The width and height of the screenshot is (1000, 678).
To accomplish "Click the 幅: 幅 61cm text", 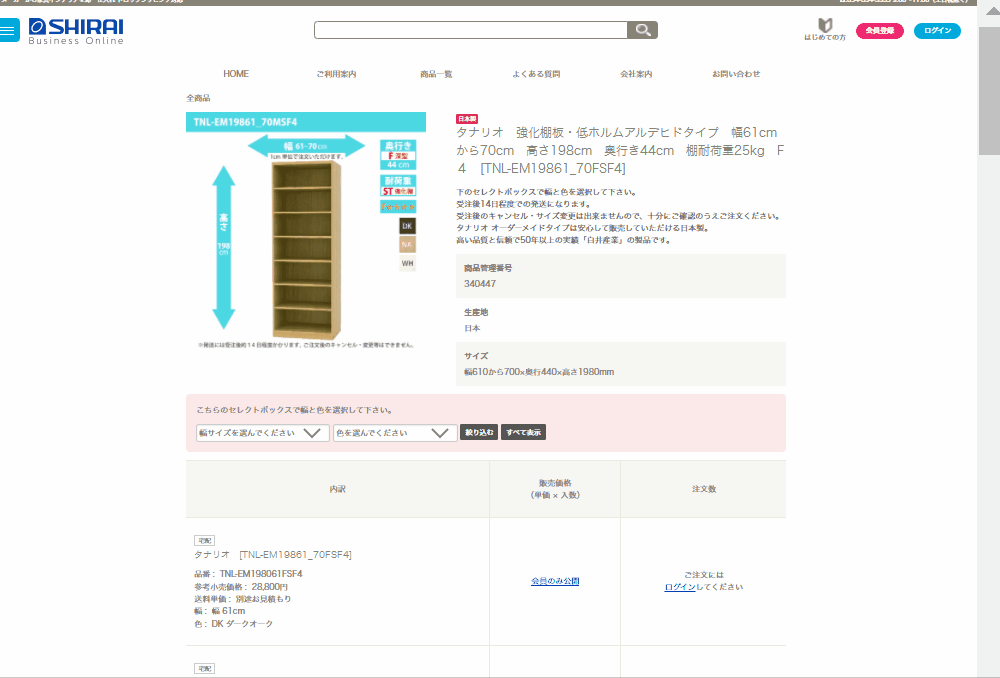I will click(219, 611).
